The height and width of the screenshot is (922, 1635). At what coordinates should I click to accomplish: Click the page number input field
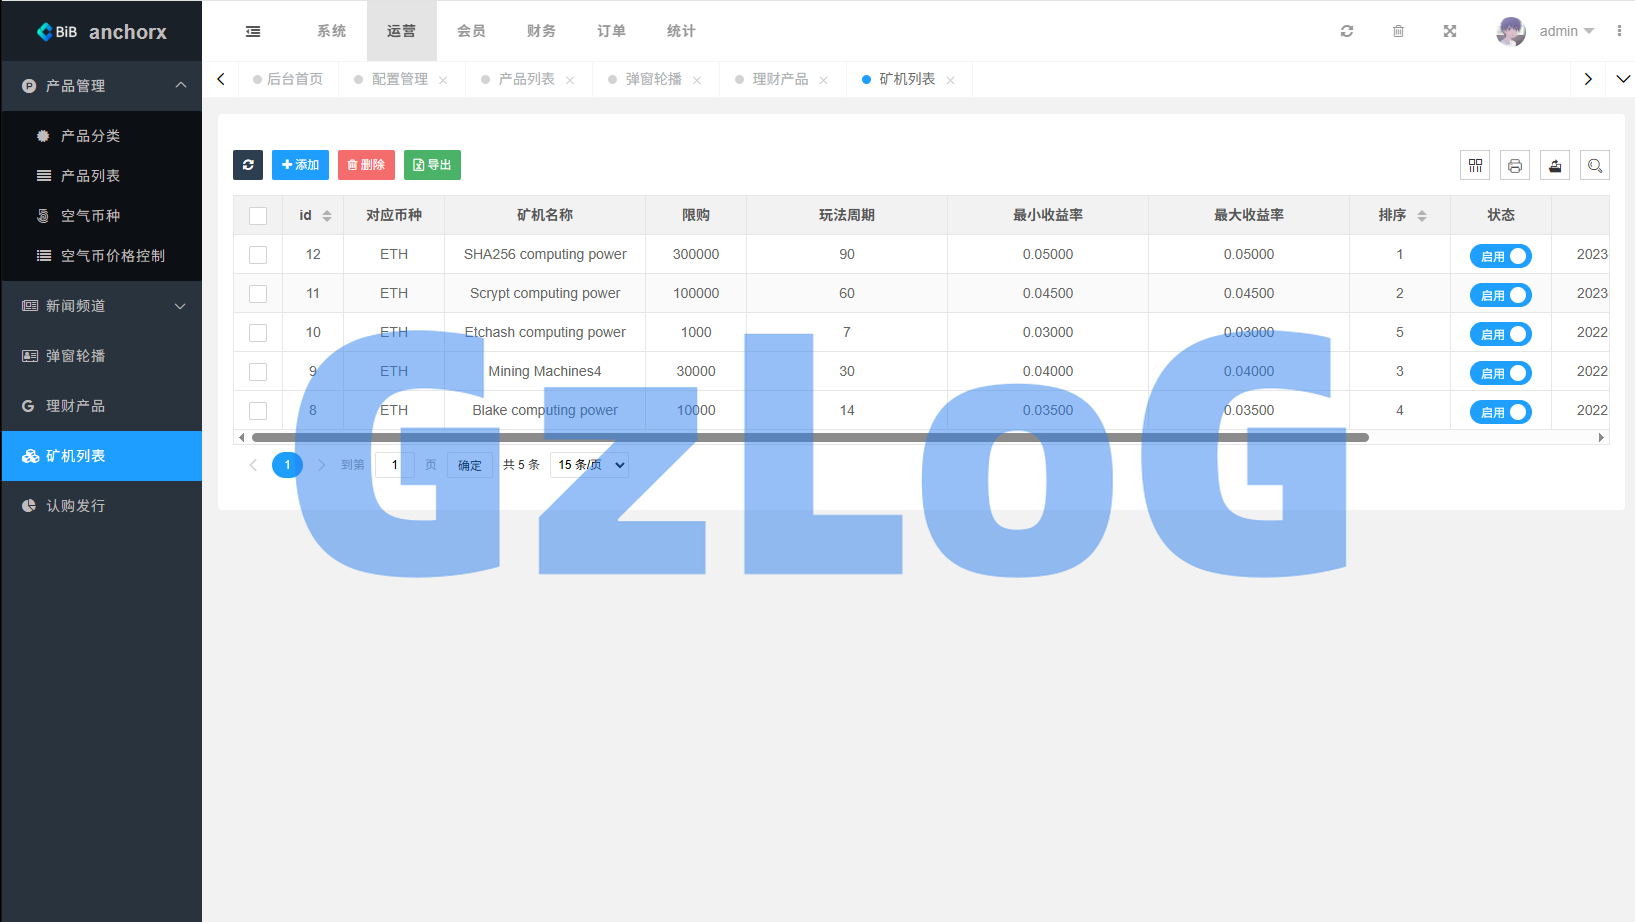click(394, 465)
